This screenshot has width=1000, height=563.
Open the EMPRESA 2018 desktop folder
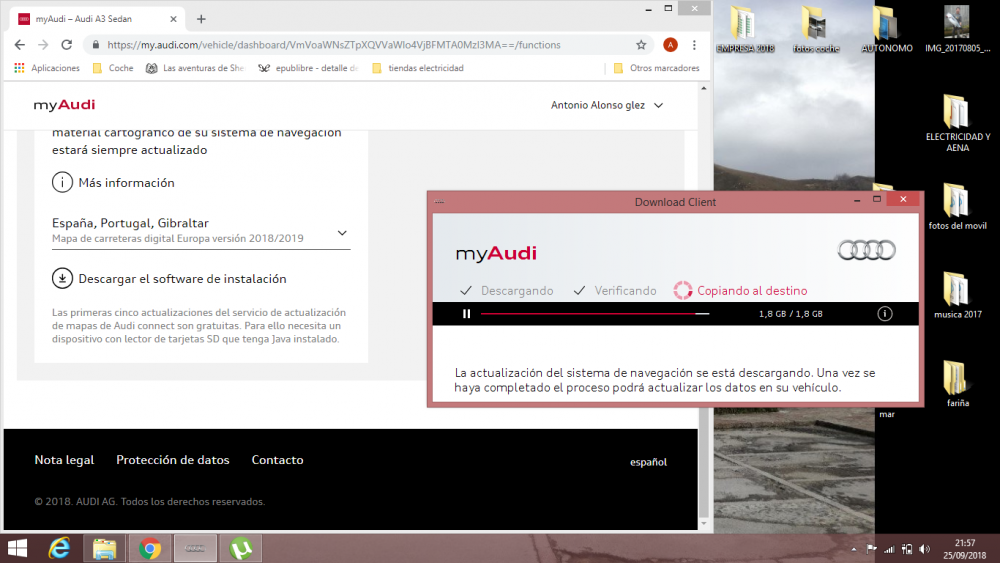click(744, 29)
